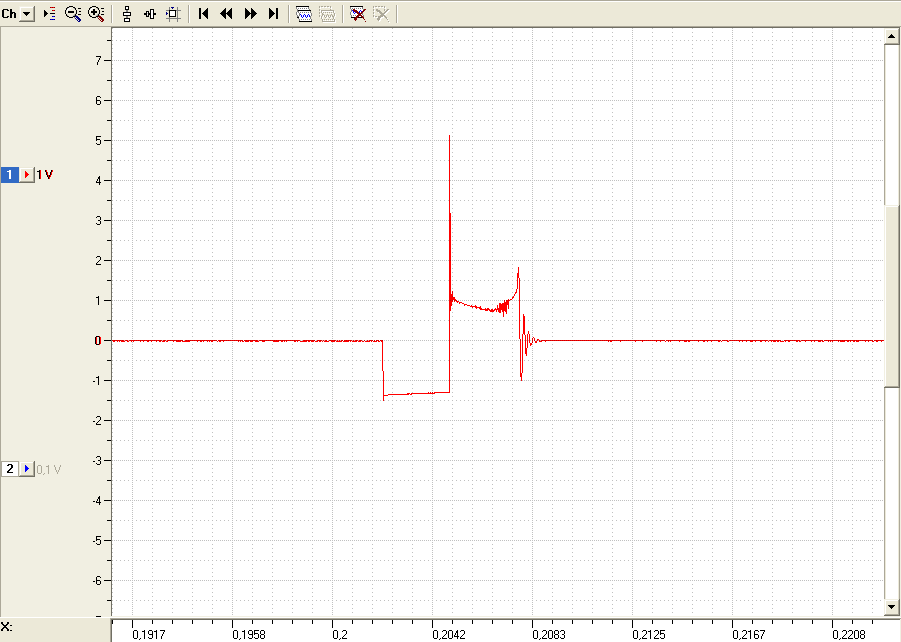This screenshot has height=642, width=901.
Task: Click the 'X:' axis label
Action: 6,626
